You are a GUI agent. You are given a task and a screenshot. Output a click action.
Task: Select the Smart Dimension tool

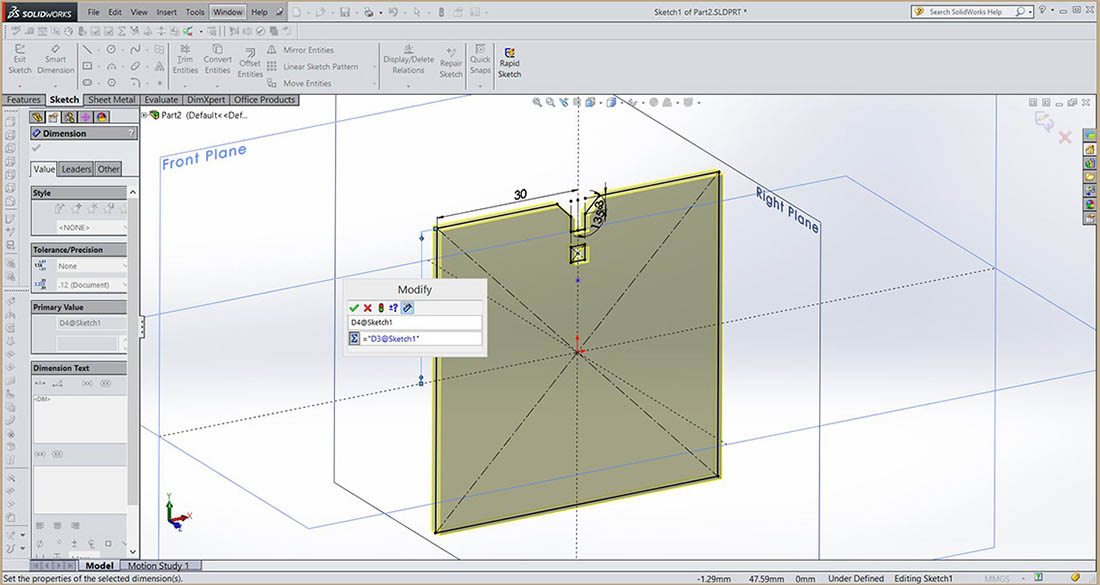click(x=55, y=59)
